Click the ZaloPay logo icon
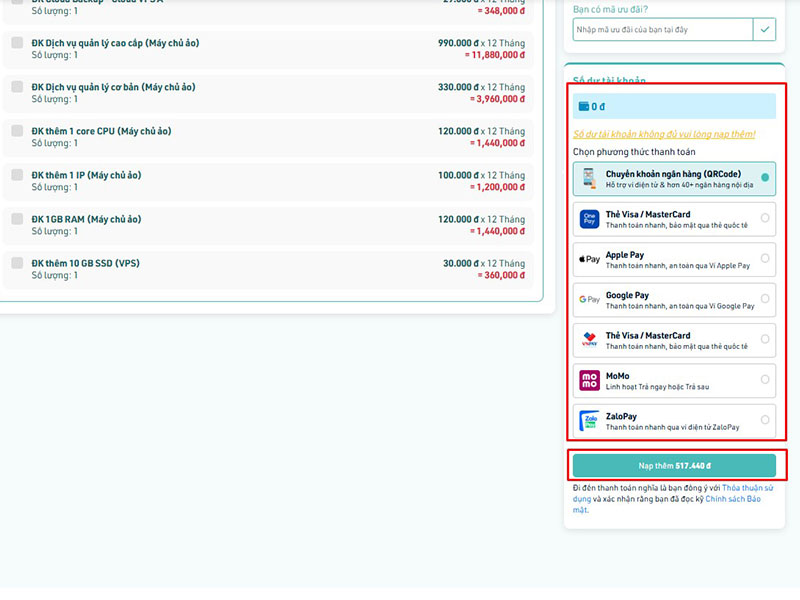Screen dimensions: 800x600 [589, 421]
